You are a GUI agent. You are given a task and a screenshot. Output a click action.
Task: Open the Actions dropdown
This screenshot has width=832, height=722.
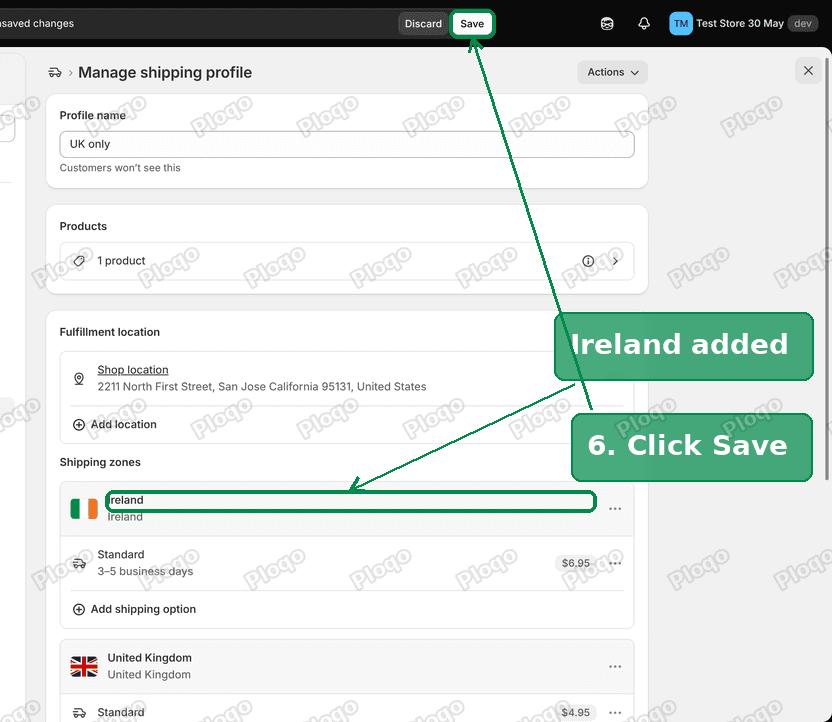click(x=612, y=72)
